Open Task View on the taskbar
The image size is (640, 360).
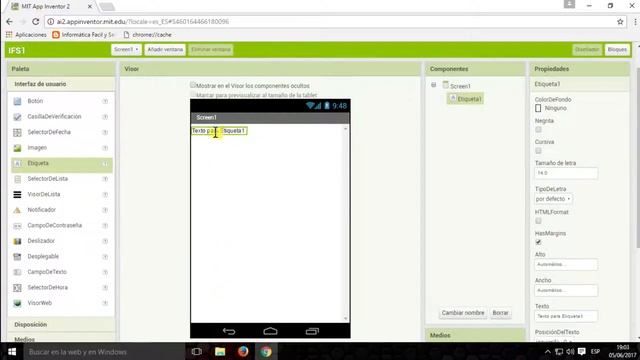click(197, 351)
